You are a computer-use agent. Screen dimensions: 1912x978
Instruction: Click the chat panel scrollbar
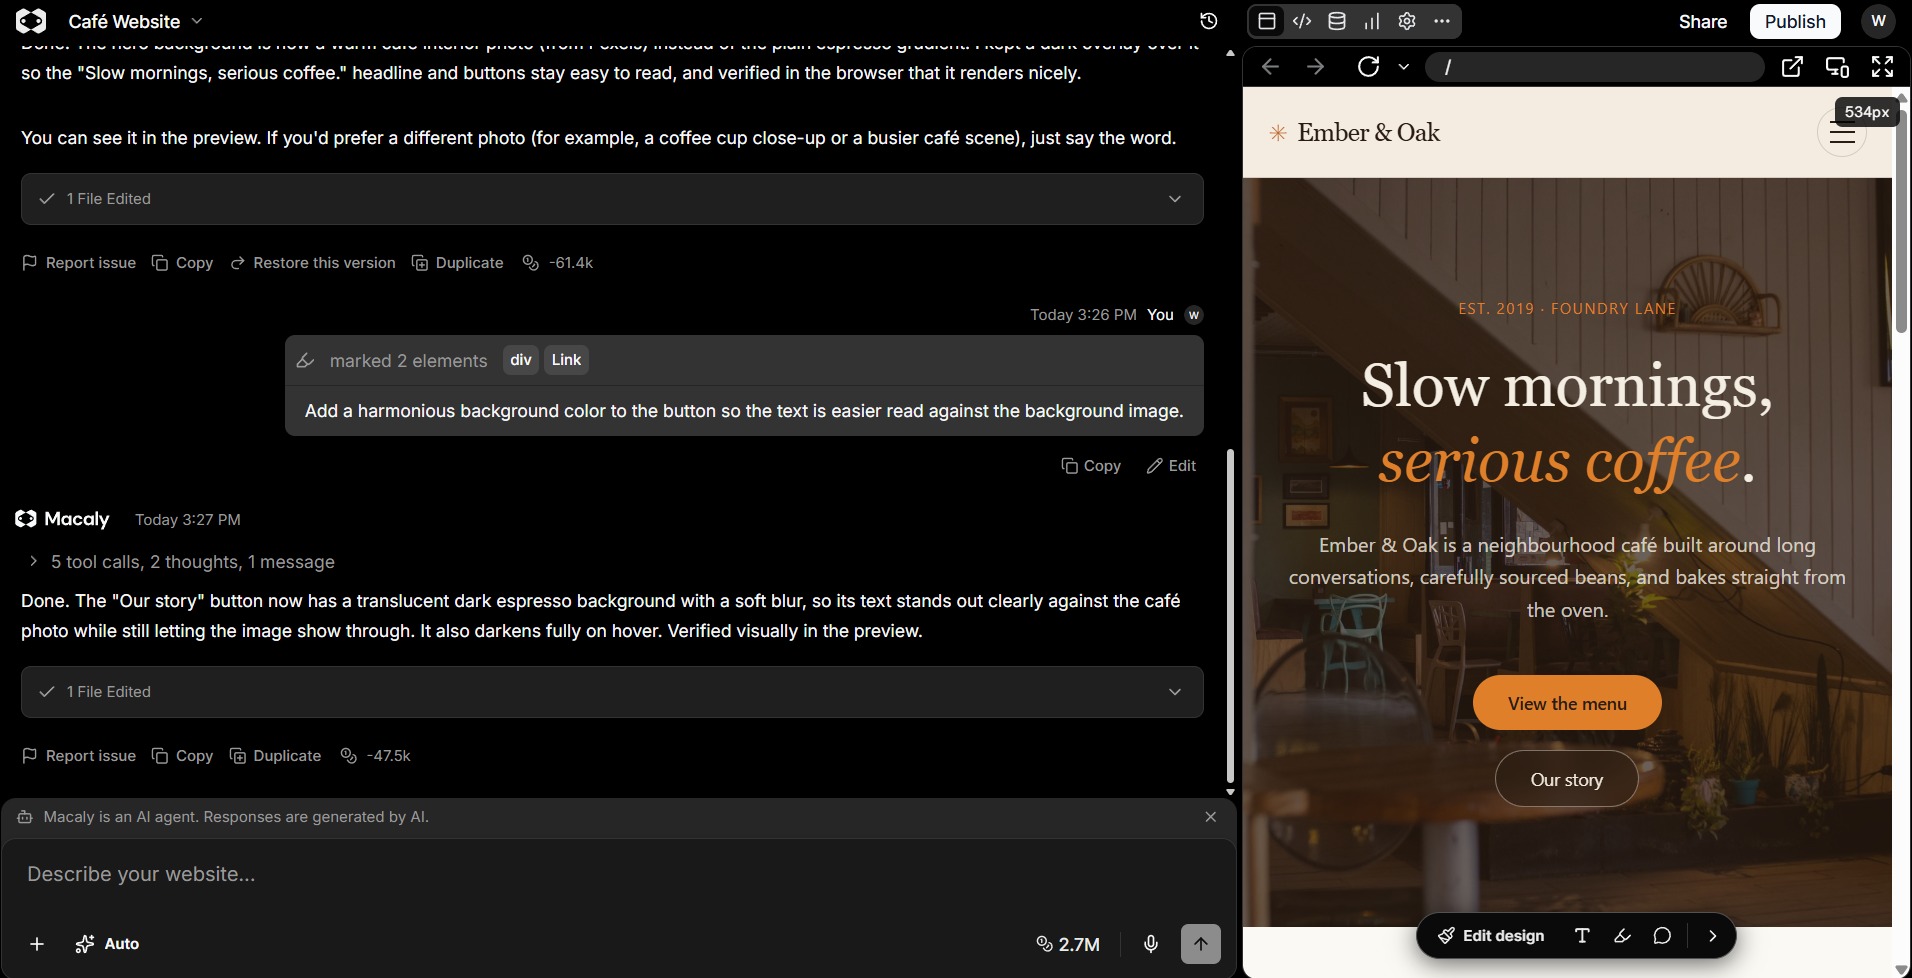[1230, 615]
